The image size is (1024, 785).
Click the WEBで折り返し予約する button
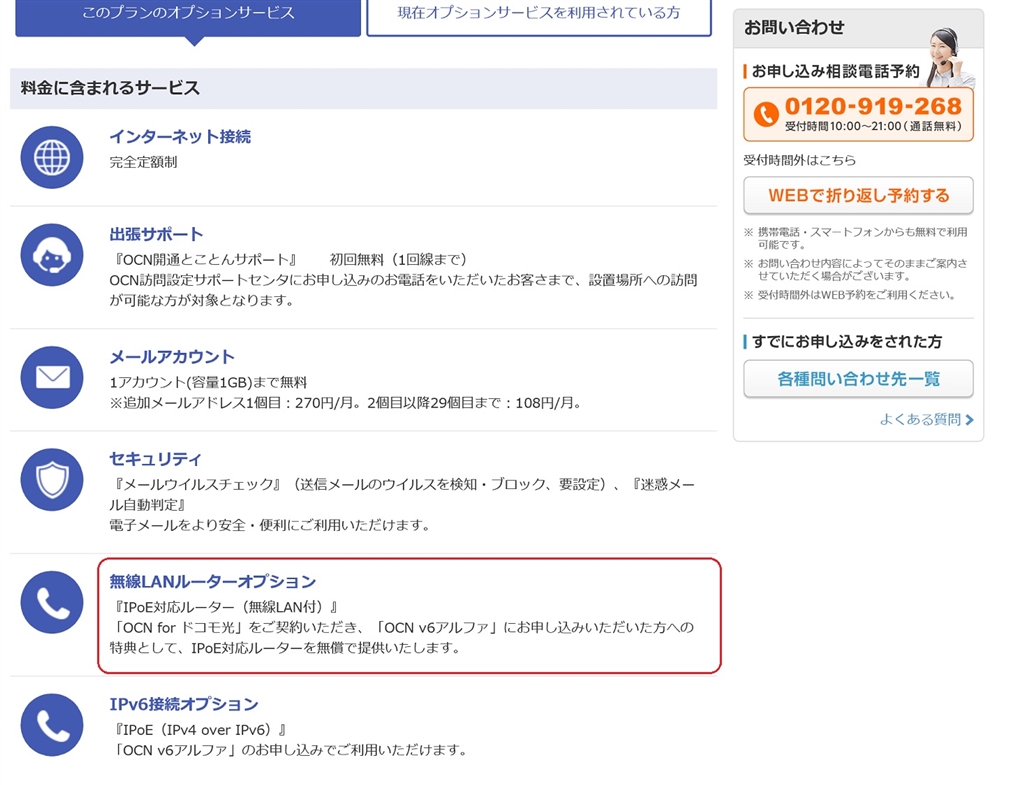click(858, 195)
